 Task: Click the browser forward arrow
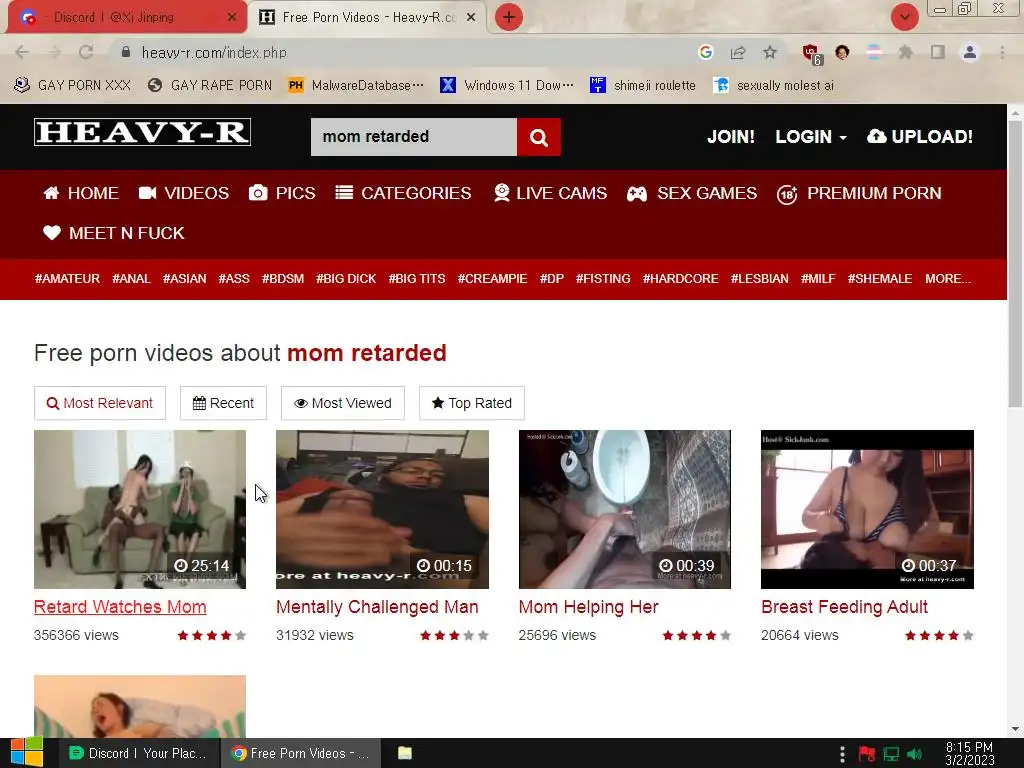54,52
